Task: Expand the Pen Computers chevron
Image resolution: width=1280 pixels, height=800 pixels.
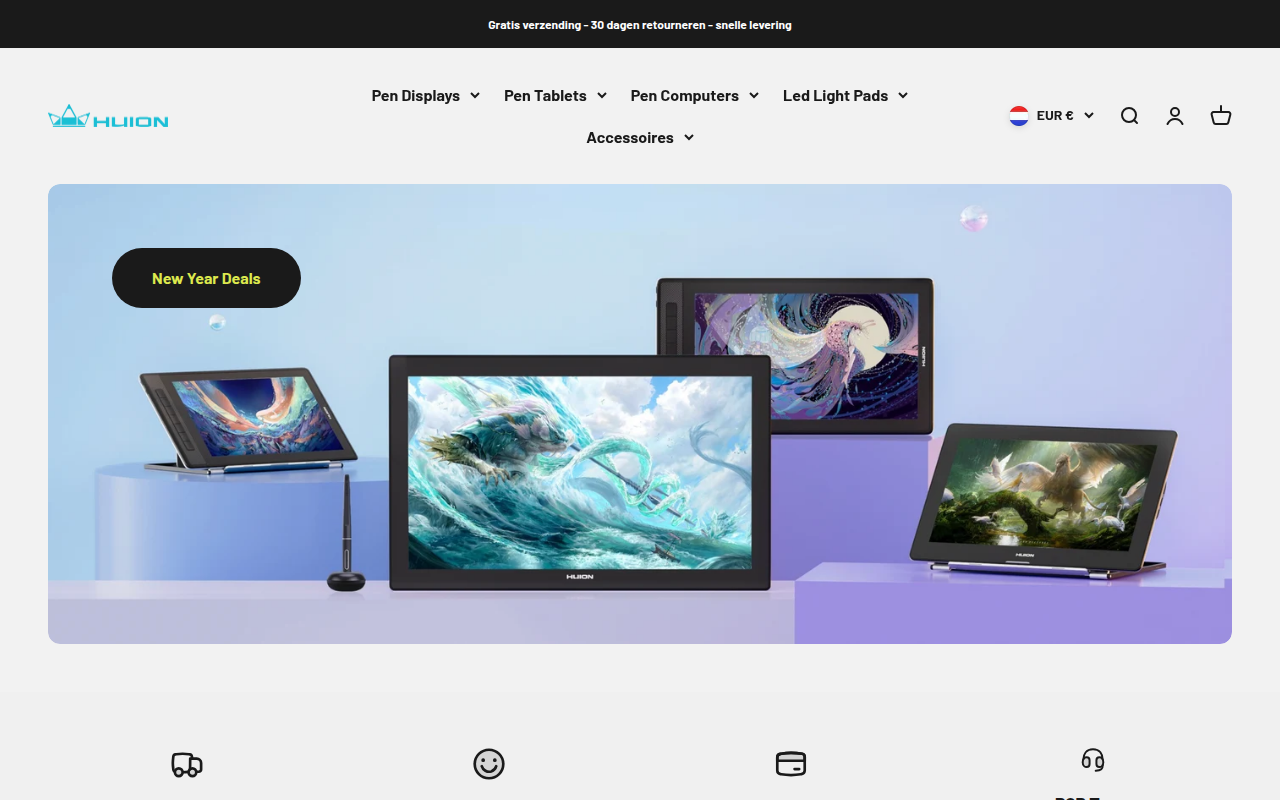Action: click(x=754, y=95)
